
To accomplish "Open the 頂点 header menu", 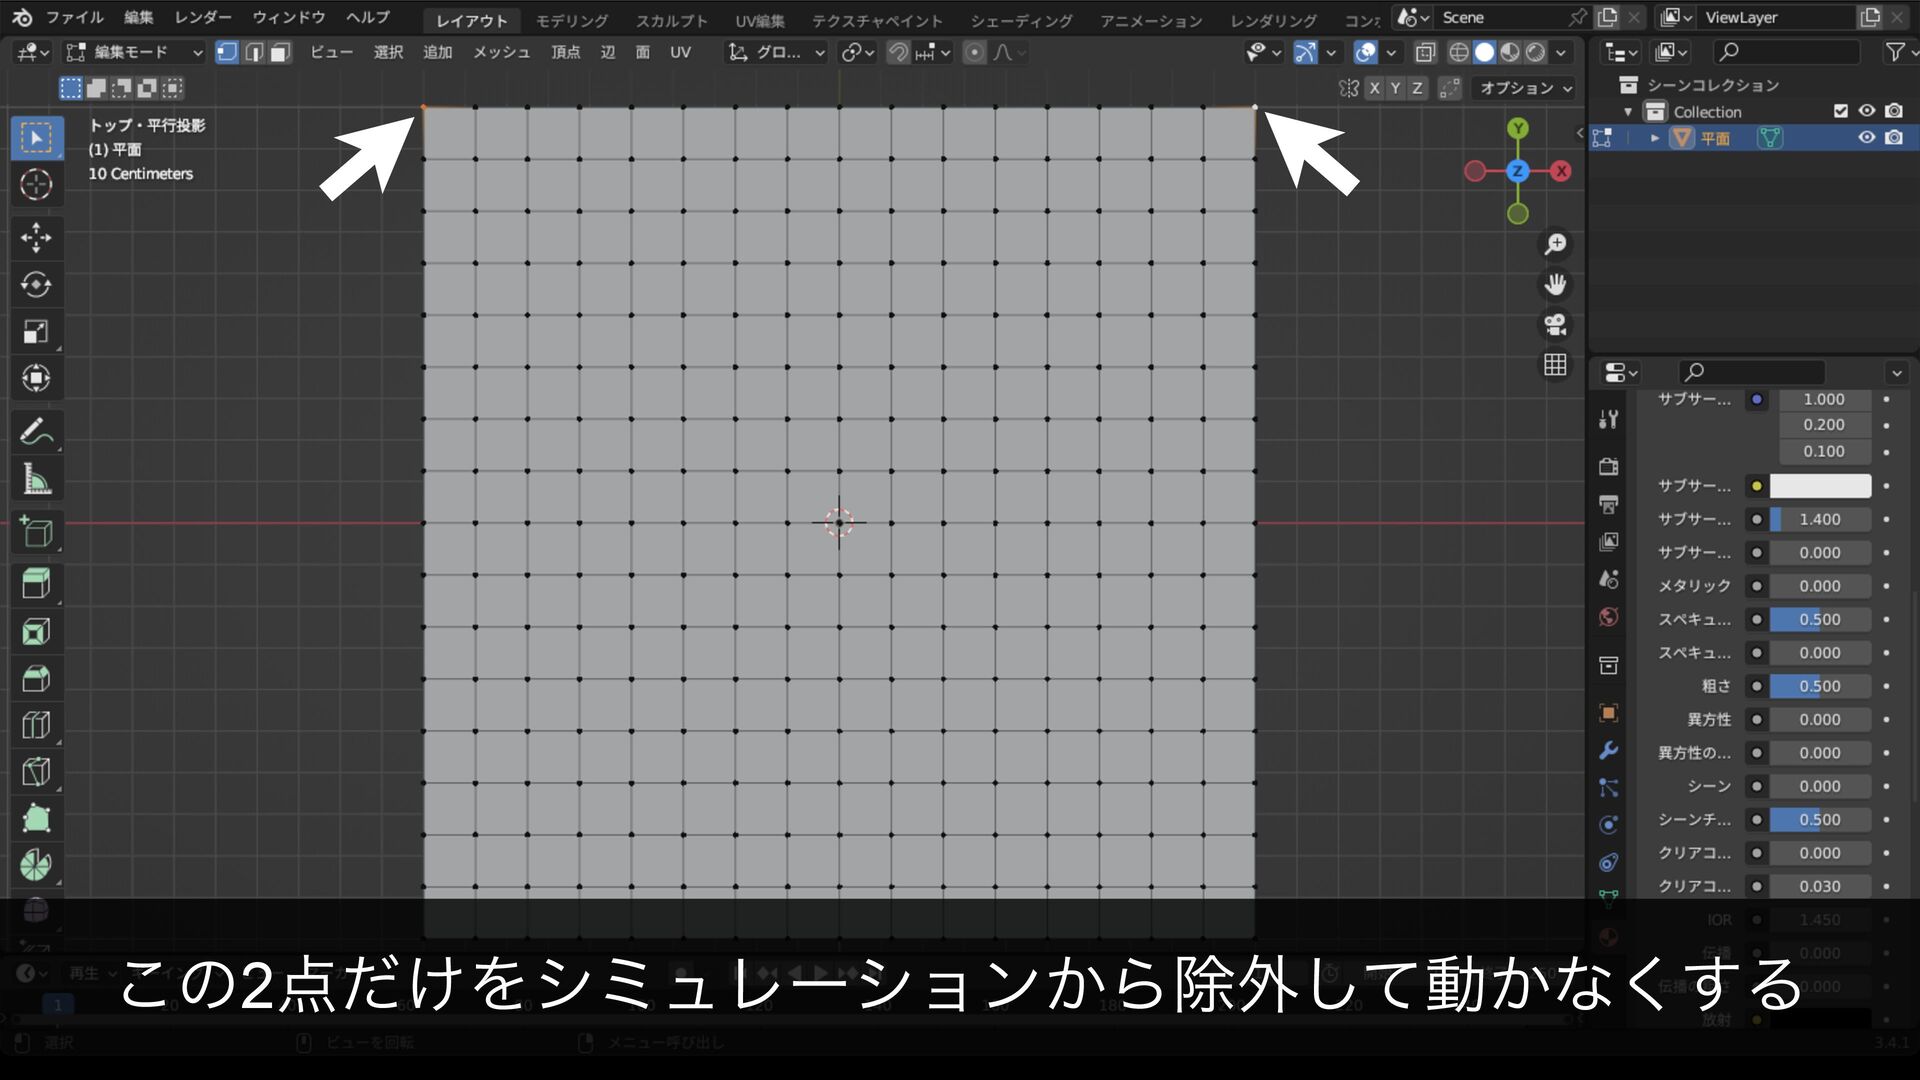I will click(565, 52).
